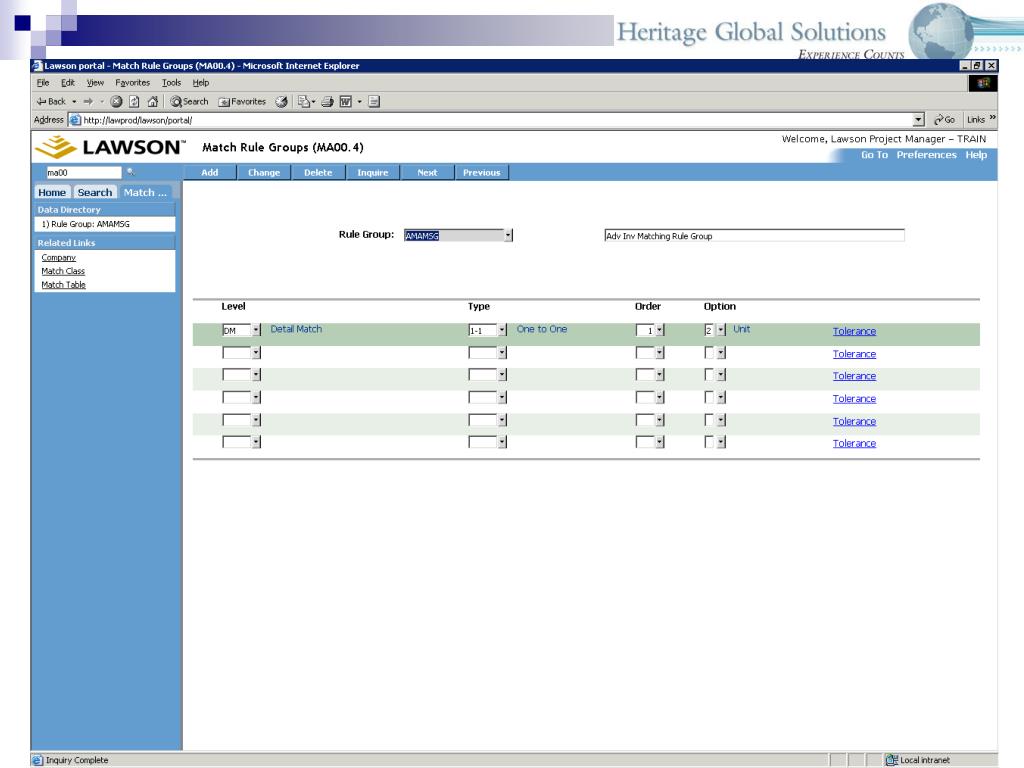
Task: Open the View menu
Action: pos(95,83)
